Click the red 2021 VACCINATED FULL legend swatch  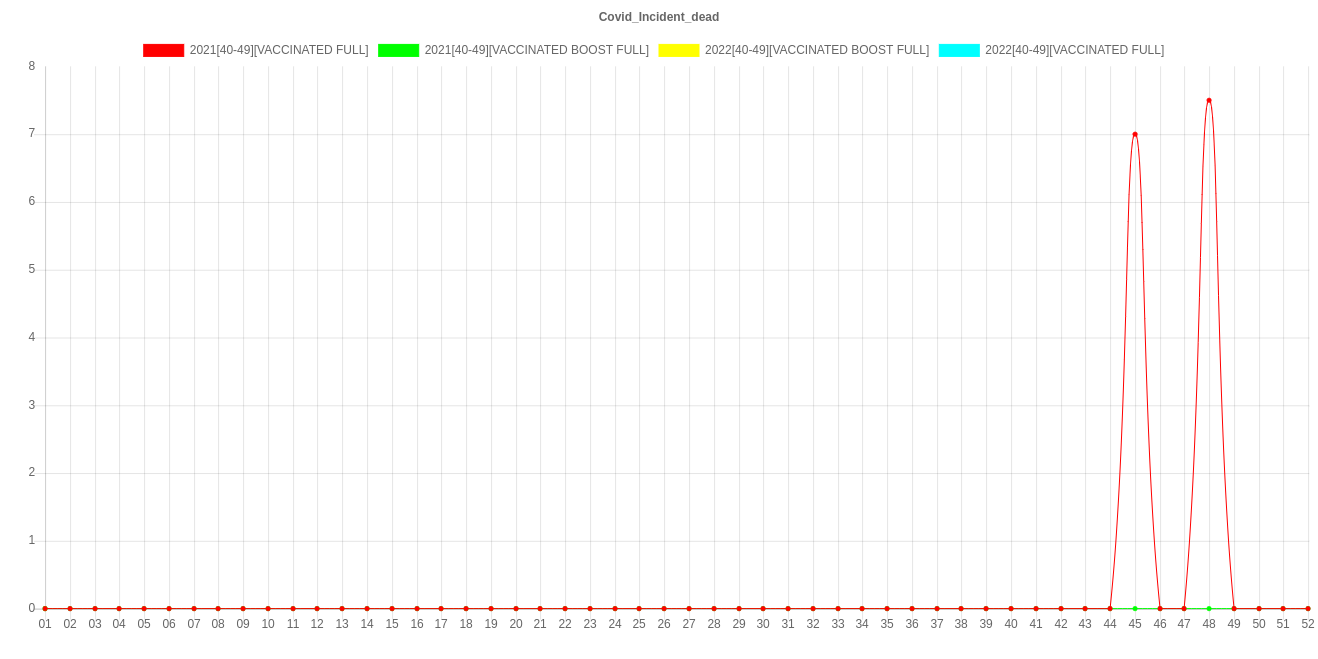pos(163,50)
